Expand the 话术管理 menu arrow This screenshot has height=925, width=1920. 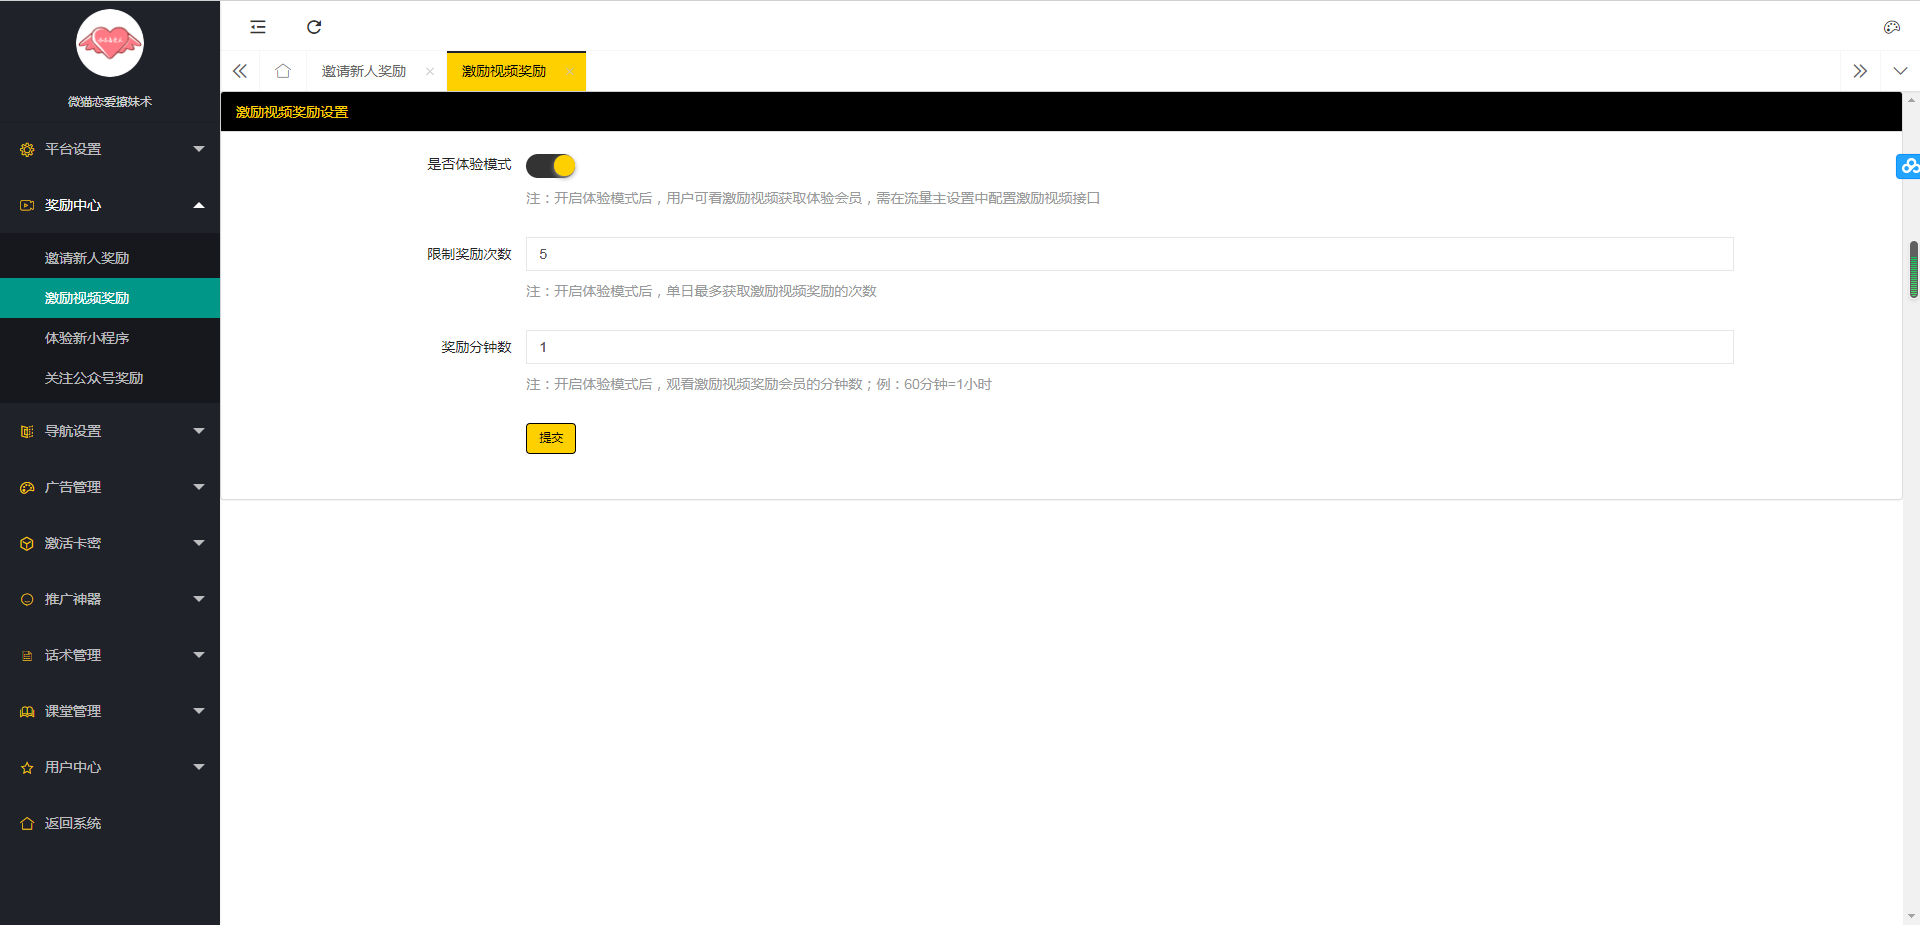coord(199,655)
